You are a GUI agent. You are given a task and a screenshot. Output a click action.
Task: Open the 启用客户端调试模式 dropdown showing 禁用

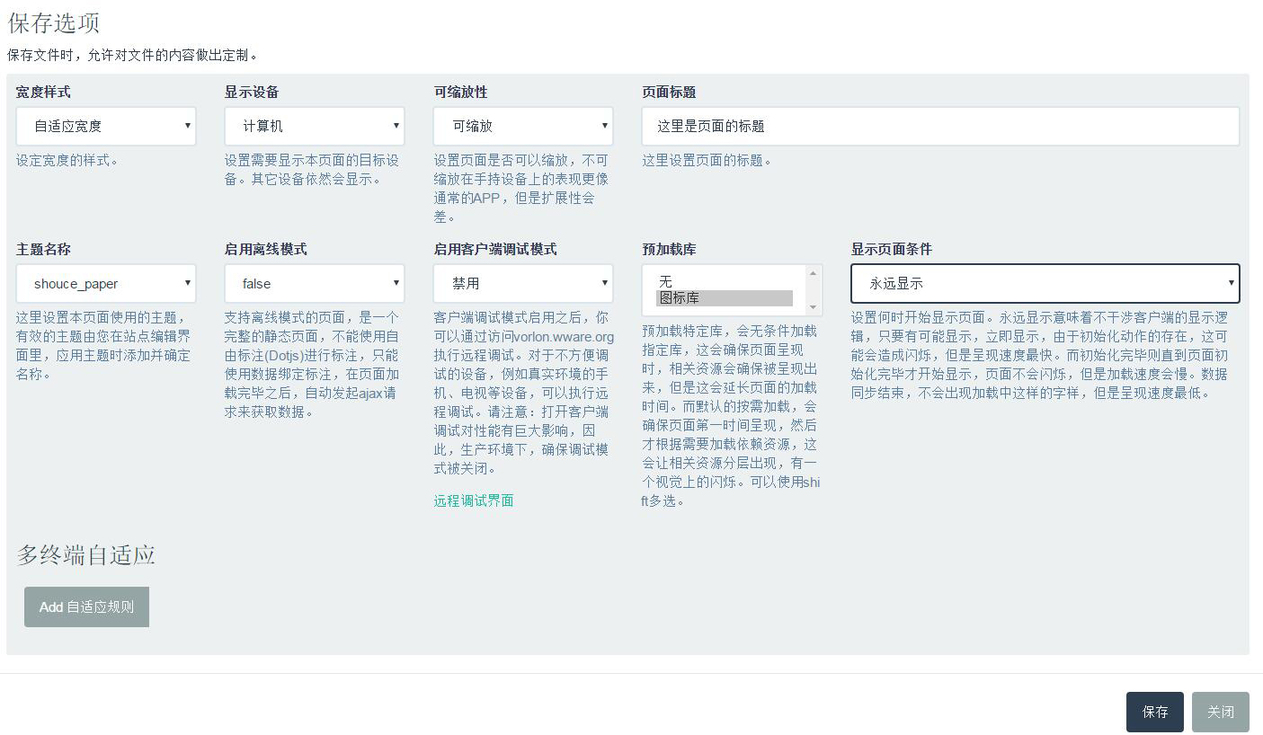(x=523, y=283)
